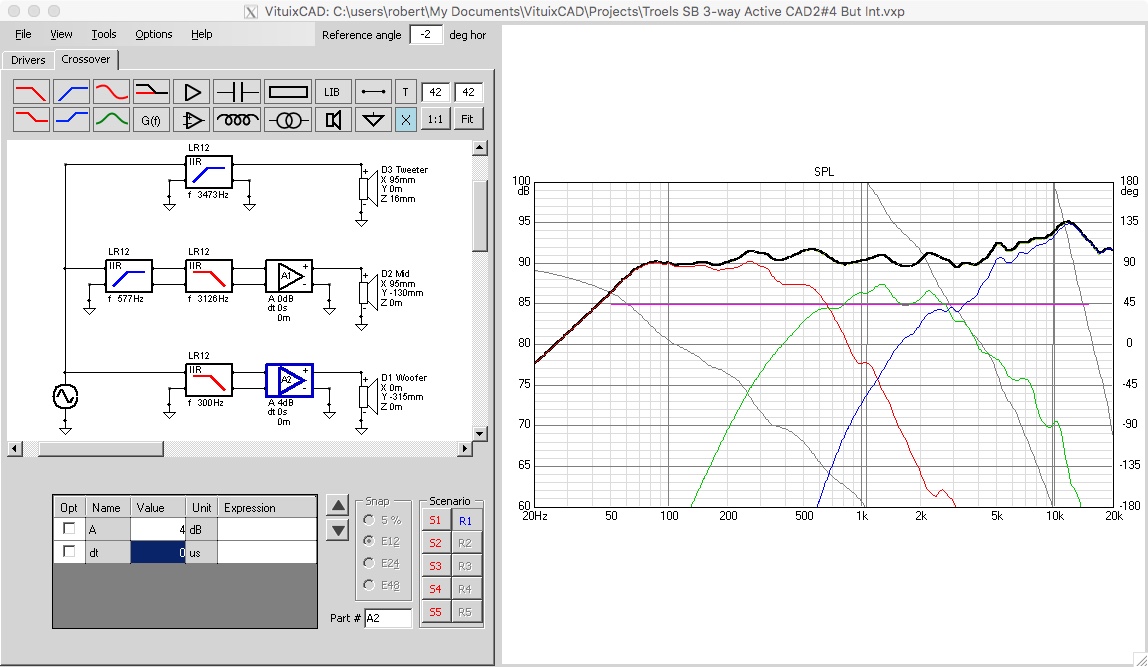The height and width of the screenshot is (667, 1148).
Task: Enable optimization checkbox for parameter dt
Action: click(x=69, y=551)
